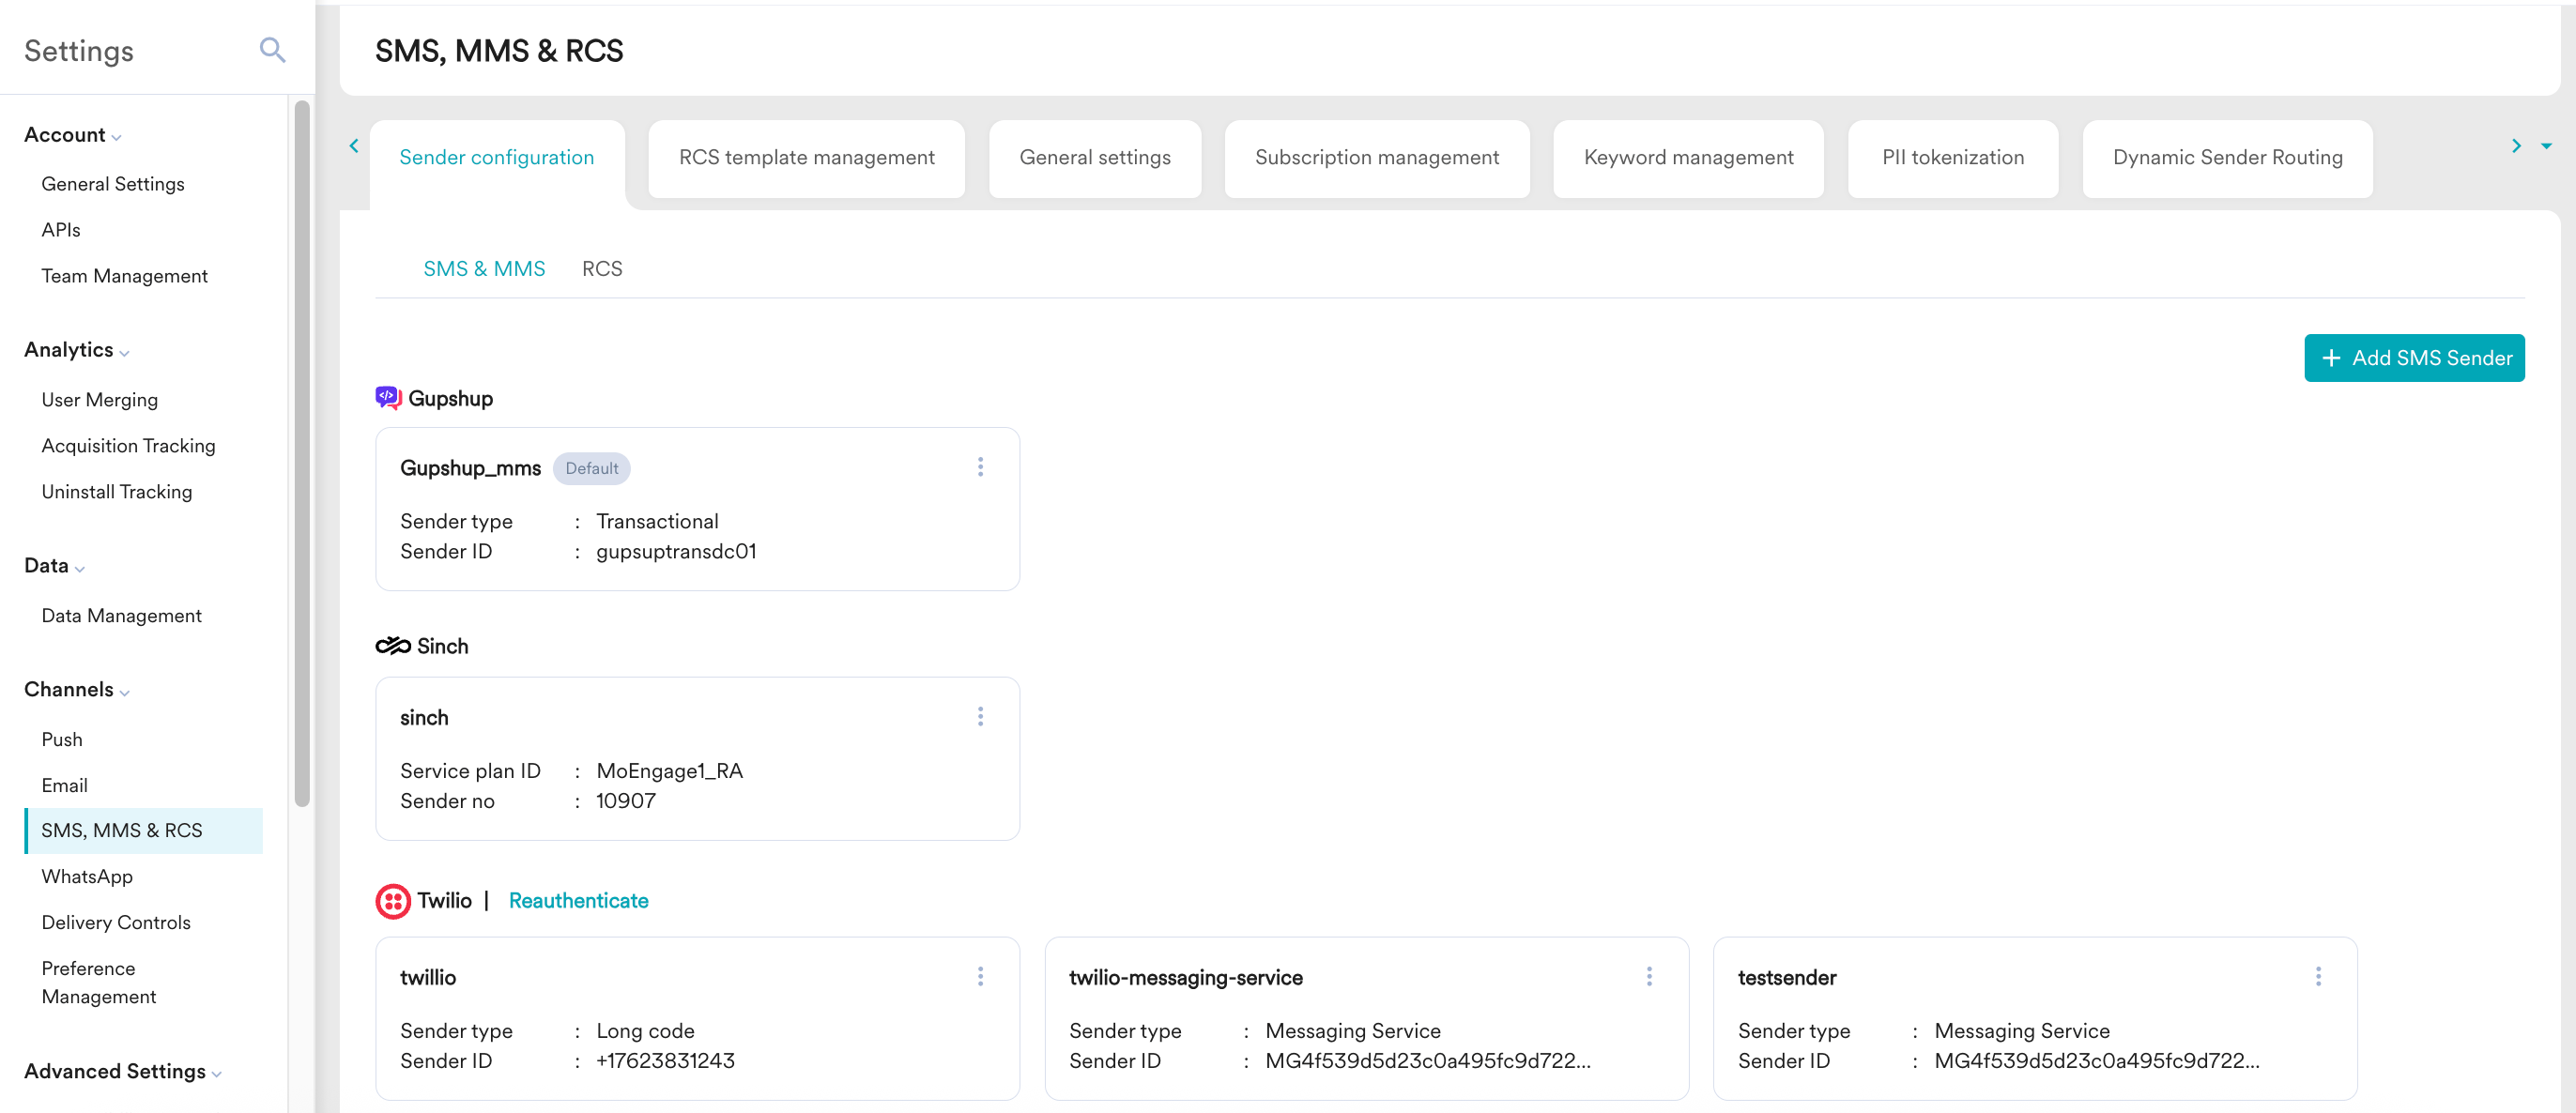Open WhatsApp channel settings
Viewport: 2576px width, 1113px height.
87,877
